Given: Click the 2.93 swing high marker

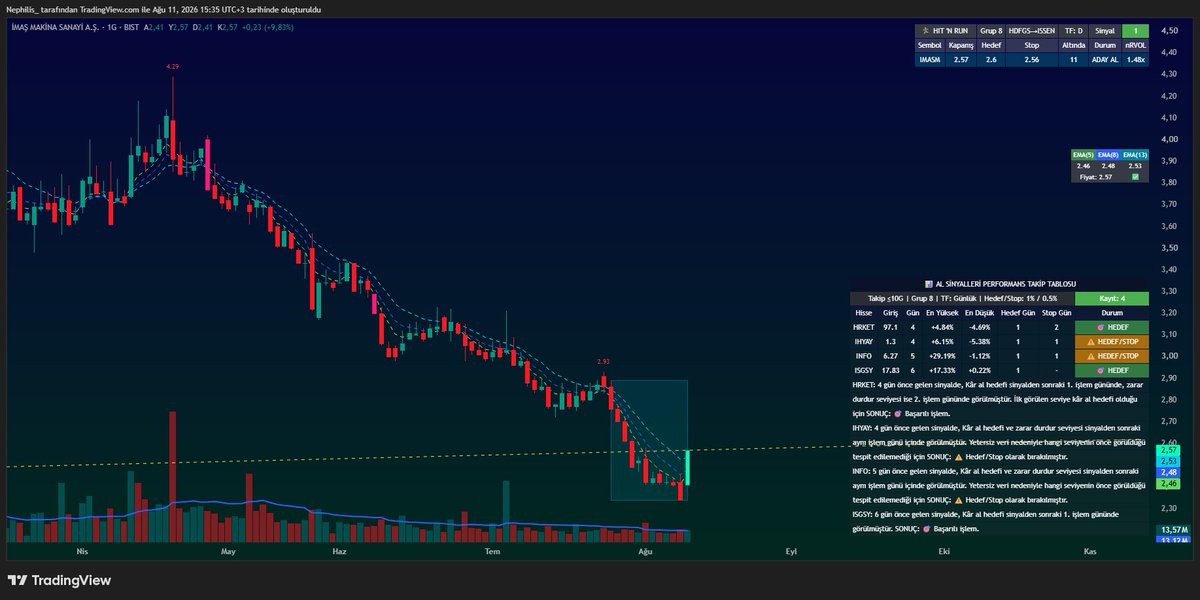Looking at the screenshot, I should [x=603, y=361].
